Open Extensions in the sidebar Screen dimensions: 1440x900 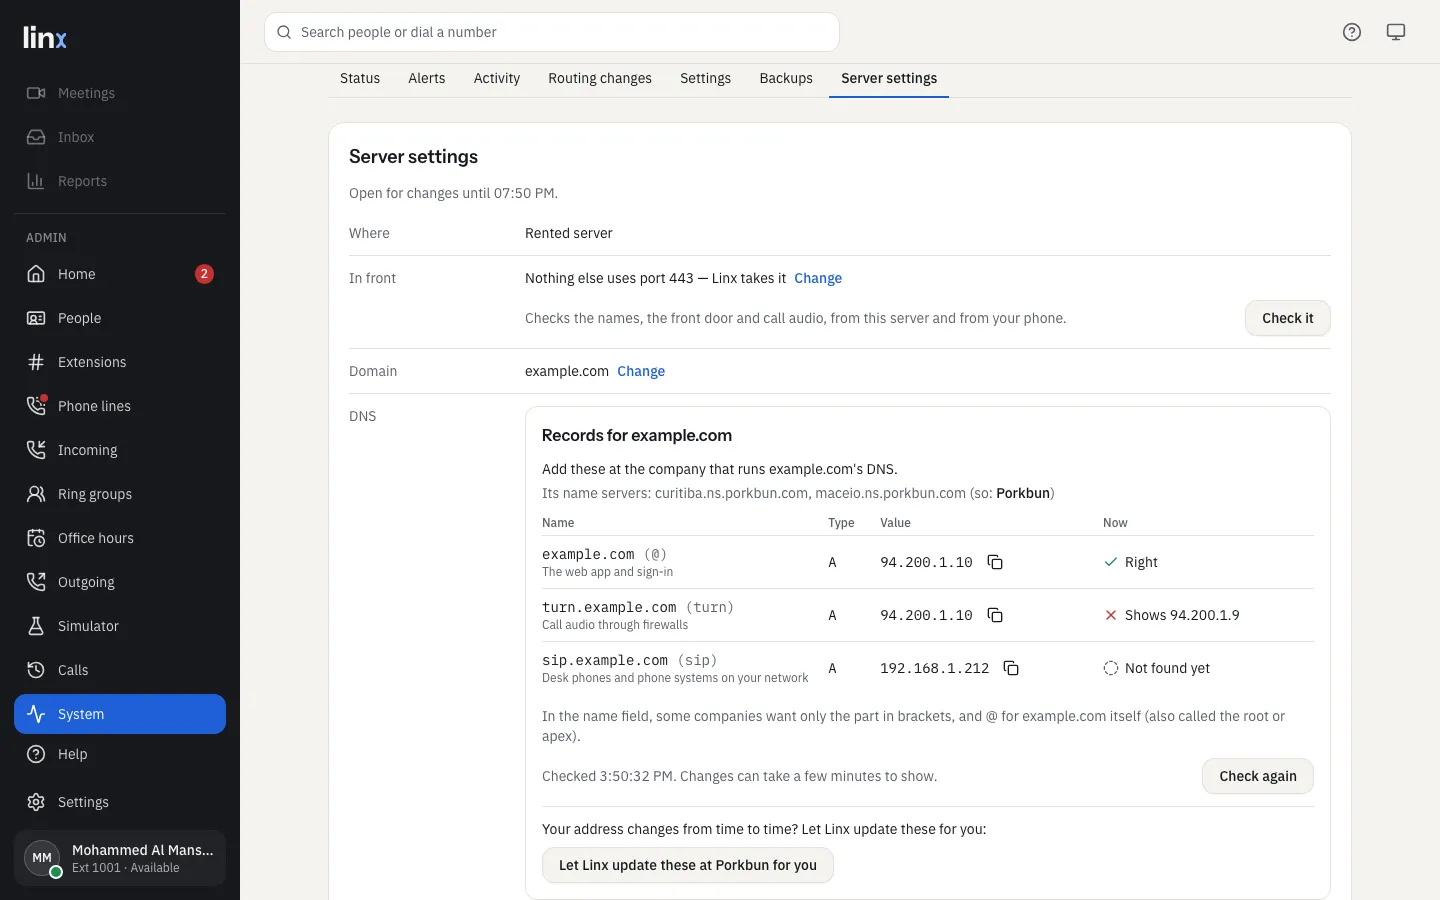pos(120,362)
